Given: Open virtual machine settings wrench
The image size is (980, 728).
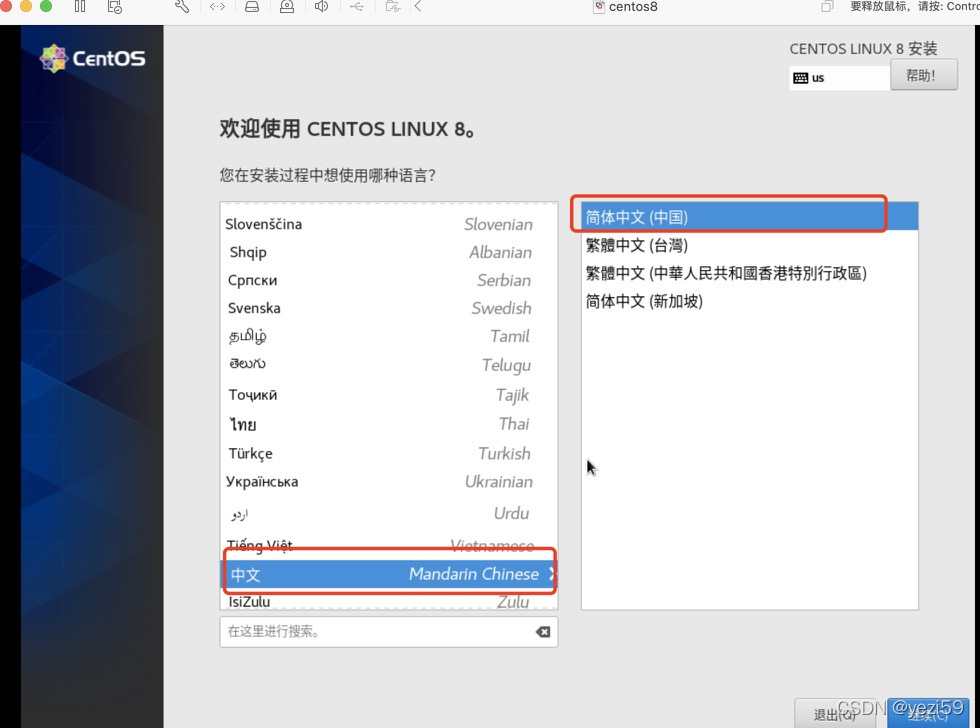Looking at the screenshot, I should [x=182, y=7].
